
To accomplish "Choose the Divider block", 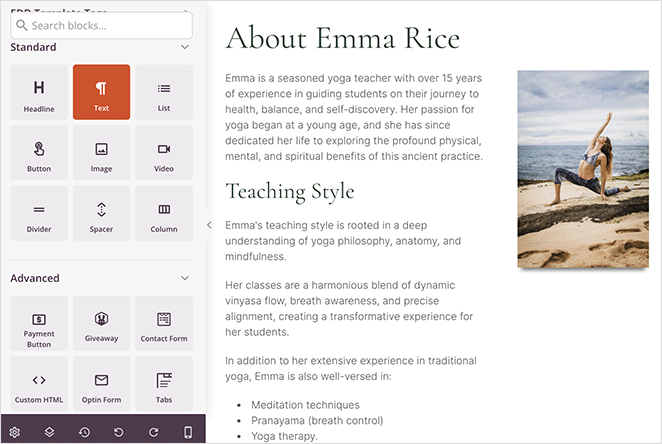I will pos(39,214).
